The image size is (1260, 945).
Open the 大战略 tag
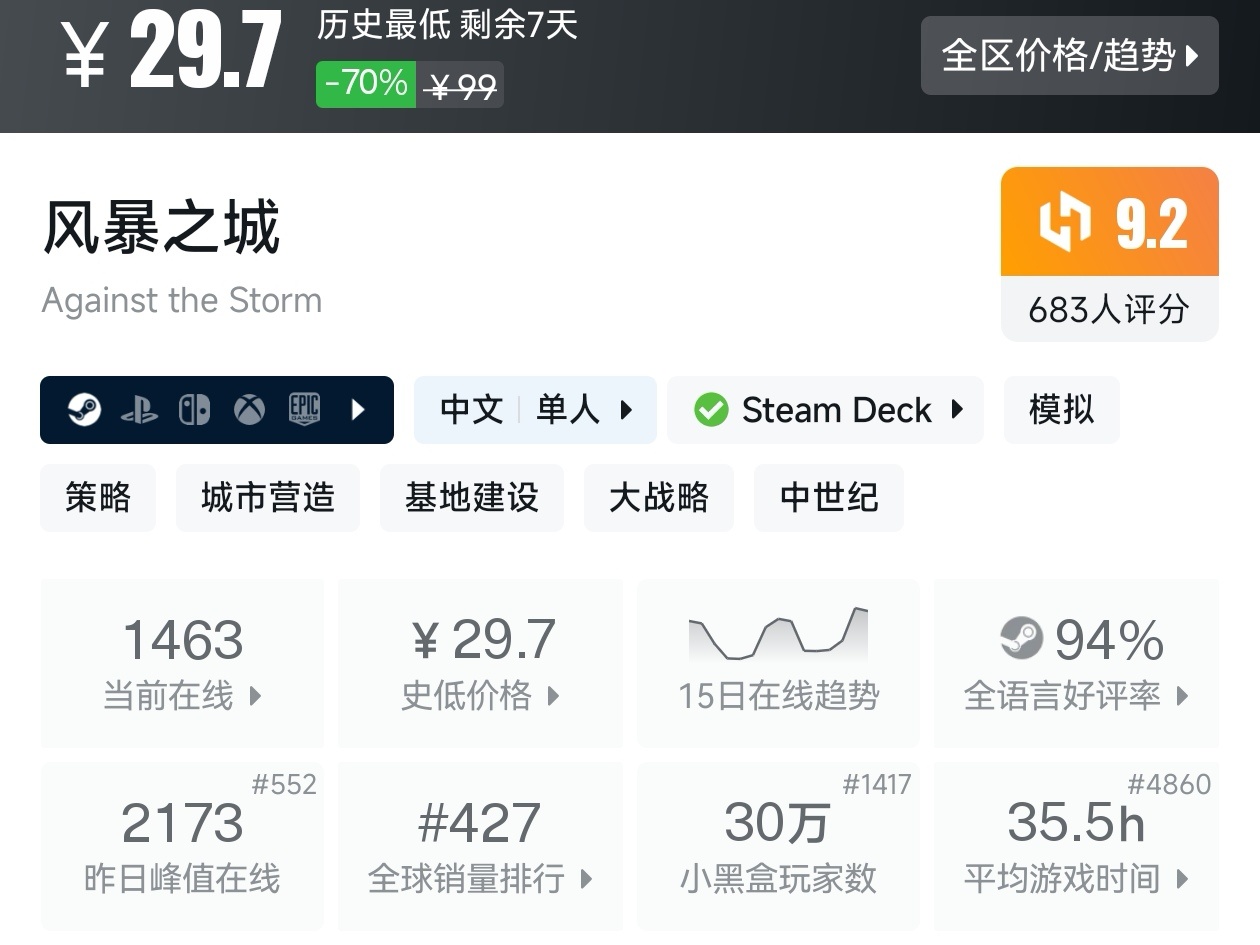tap(658, 497)
